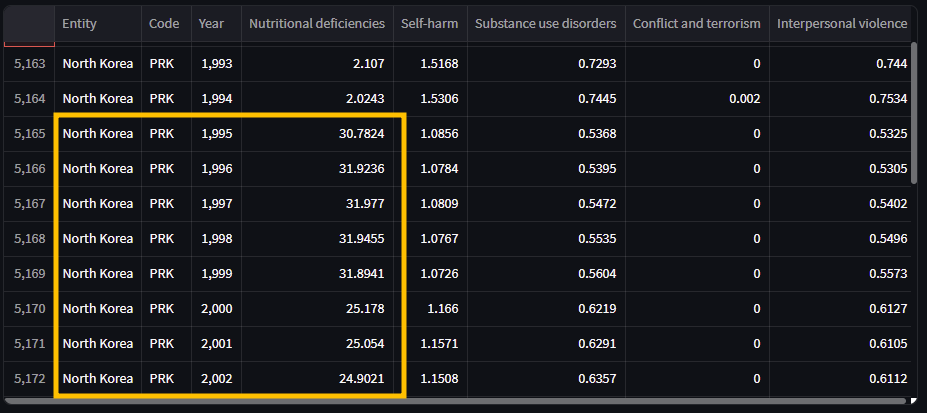Select Nutritional deficiencies value 25.054
The image size is (927, 413).
317,343
